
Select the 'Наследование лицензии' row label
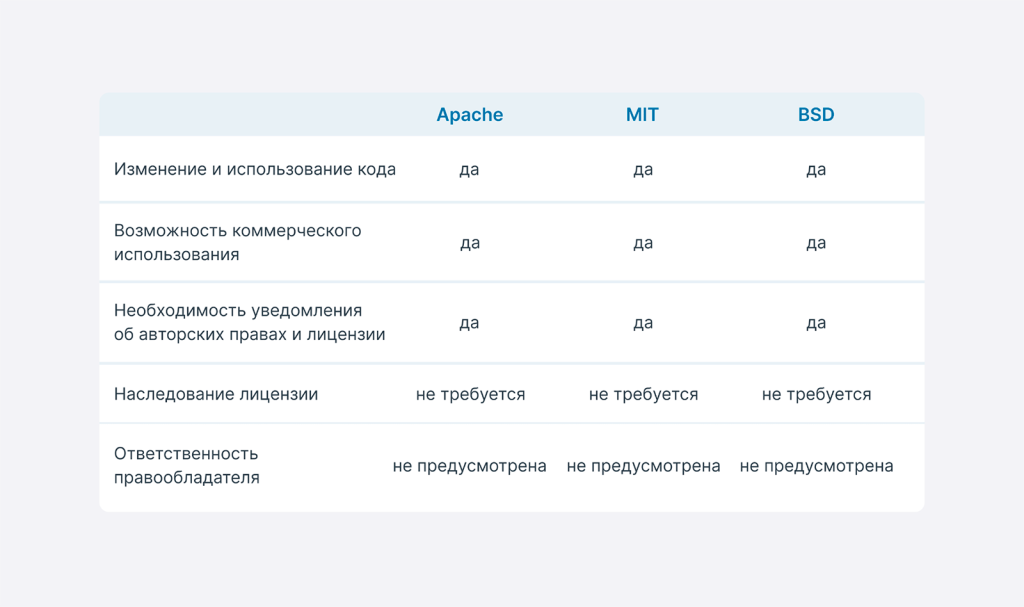216,394
